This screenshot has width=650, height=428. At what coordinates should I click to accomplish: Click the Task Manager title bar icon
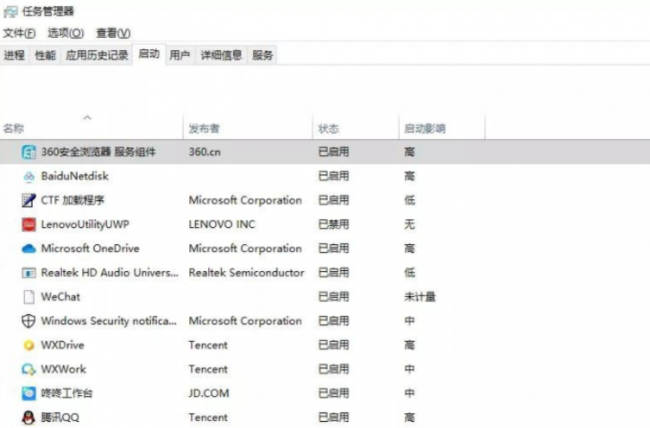click(10, 11)
